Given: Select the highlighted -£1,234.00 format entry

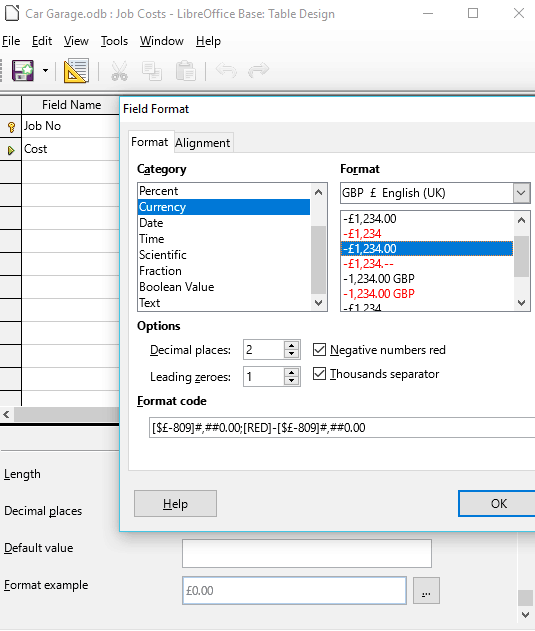Looking at the screenshot, I should pyautogui.click(x=427, y=249).
